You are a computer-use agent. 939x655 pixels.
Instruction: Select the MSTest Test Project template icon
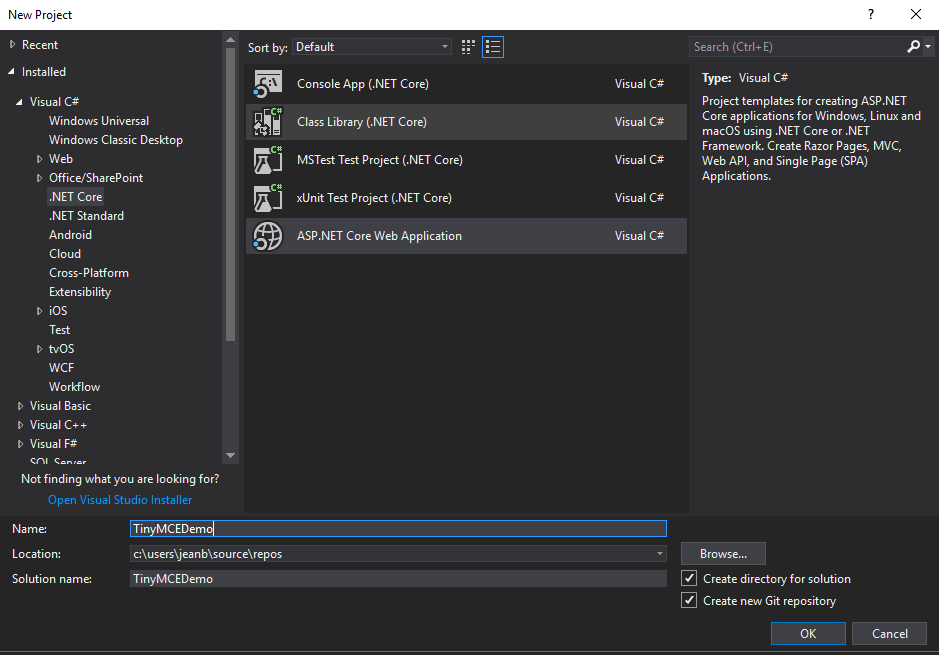click(268, 159)
